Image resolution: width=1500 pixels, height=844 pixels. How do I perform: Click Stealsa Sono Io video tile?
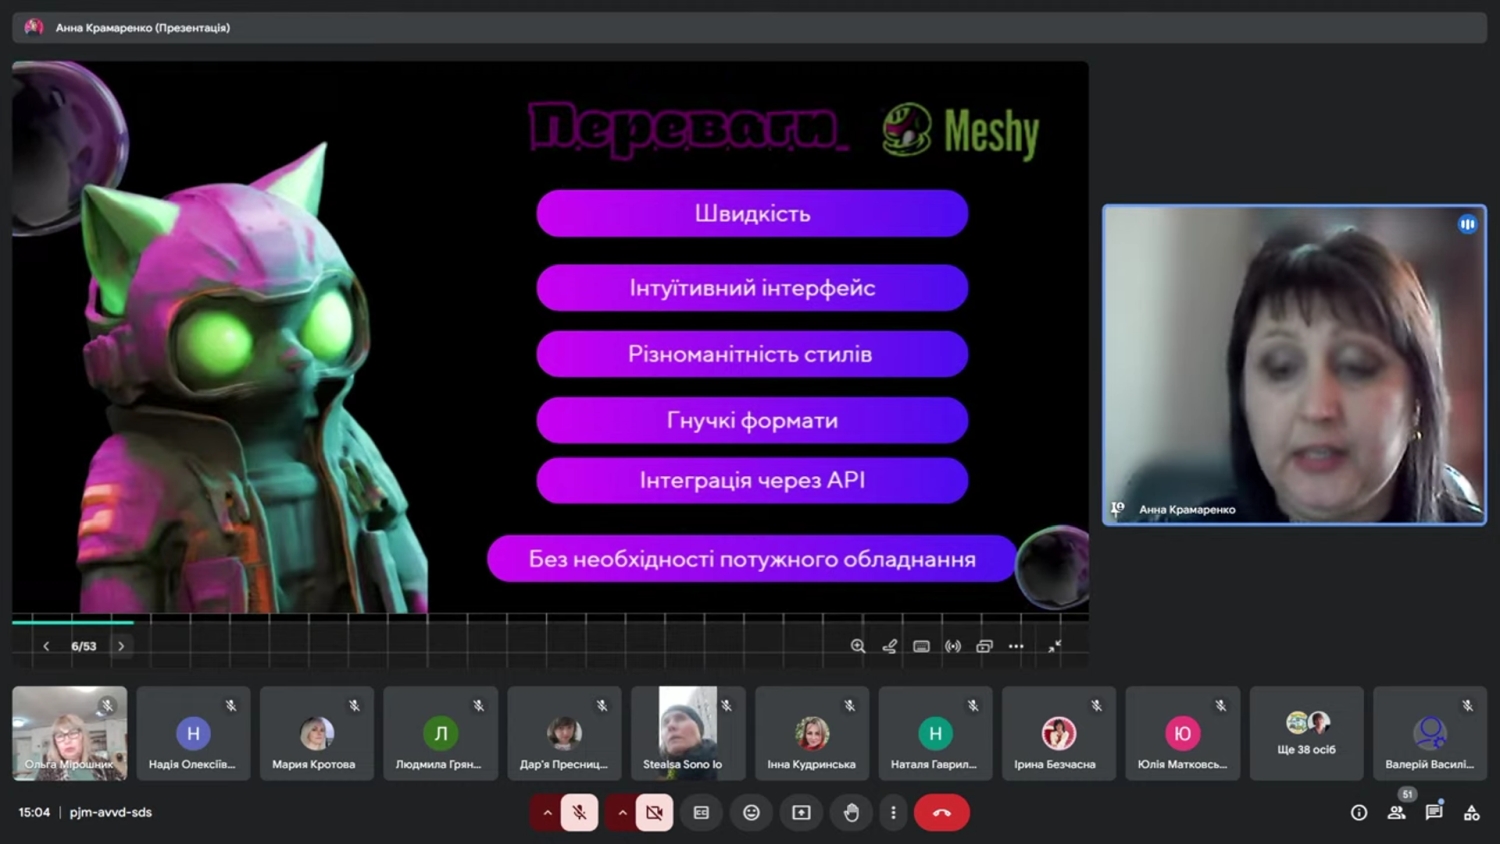(688, 733)
